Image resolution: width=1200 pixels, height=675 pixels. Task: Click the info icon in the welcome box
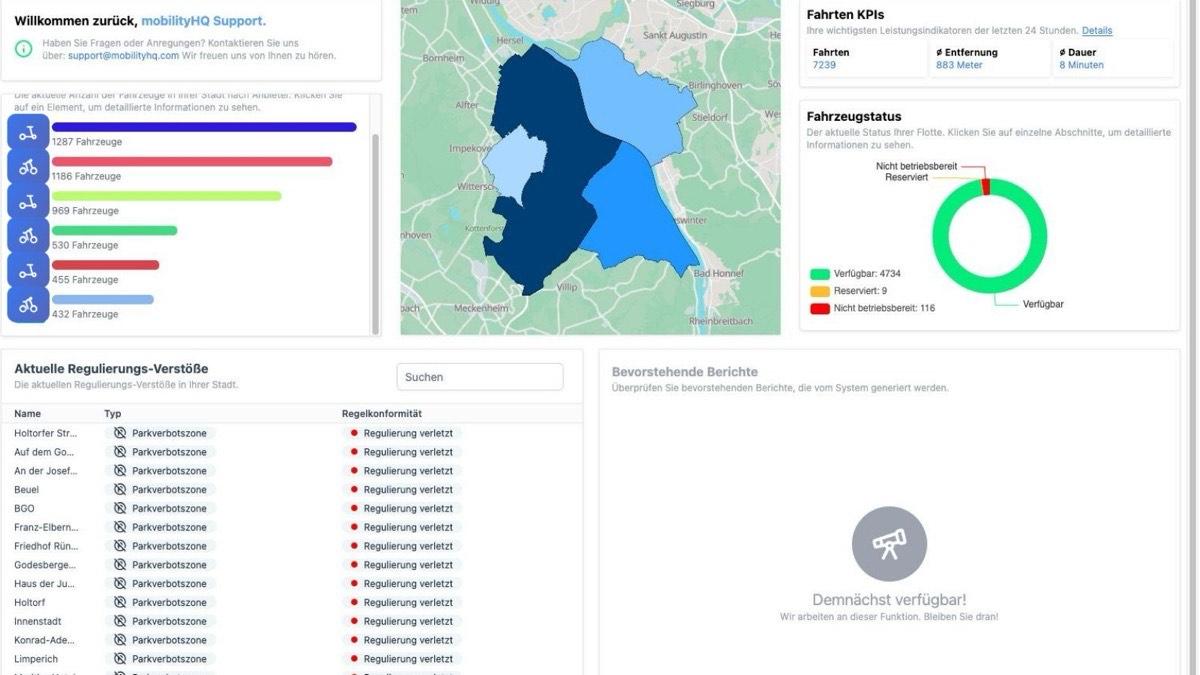click(x=23, y=49)
